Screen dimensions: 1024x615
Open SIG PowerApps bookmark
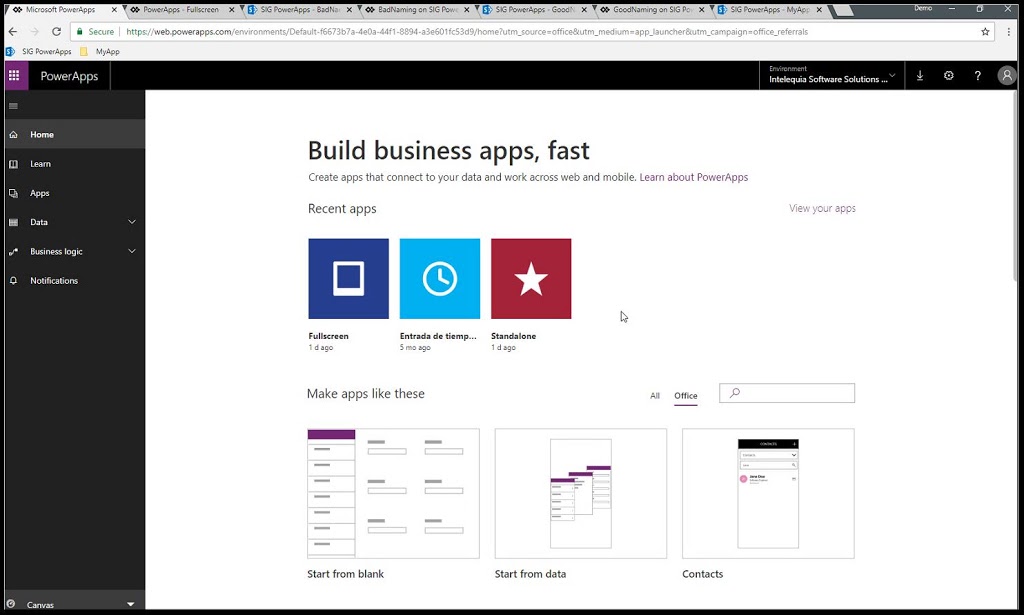[x=39, y=52]
